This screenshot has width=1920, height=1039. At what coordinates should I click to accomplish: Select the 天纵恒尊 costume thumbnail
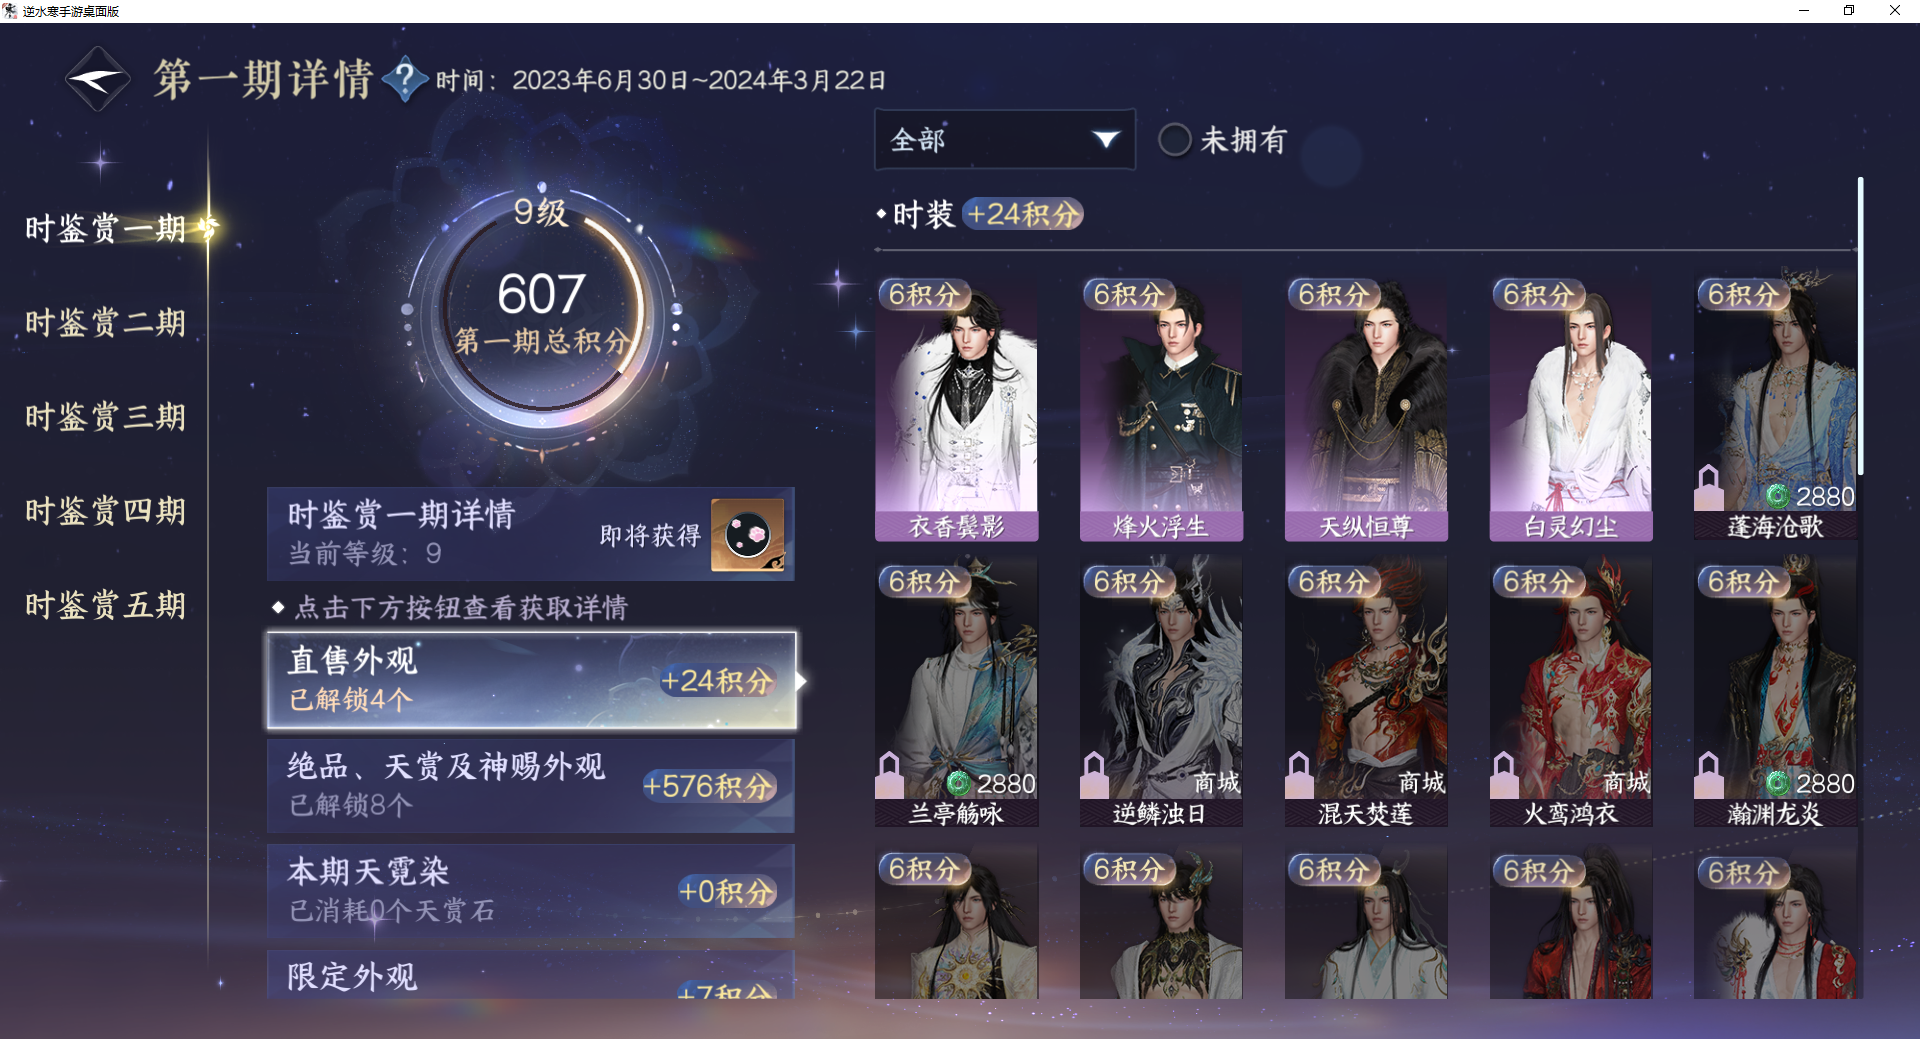[1366, 410]
